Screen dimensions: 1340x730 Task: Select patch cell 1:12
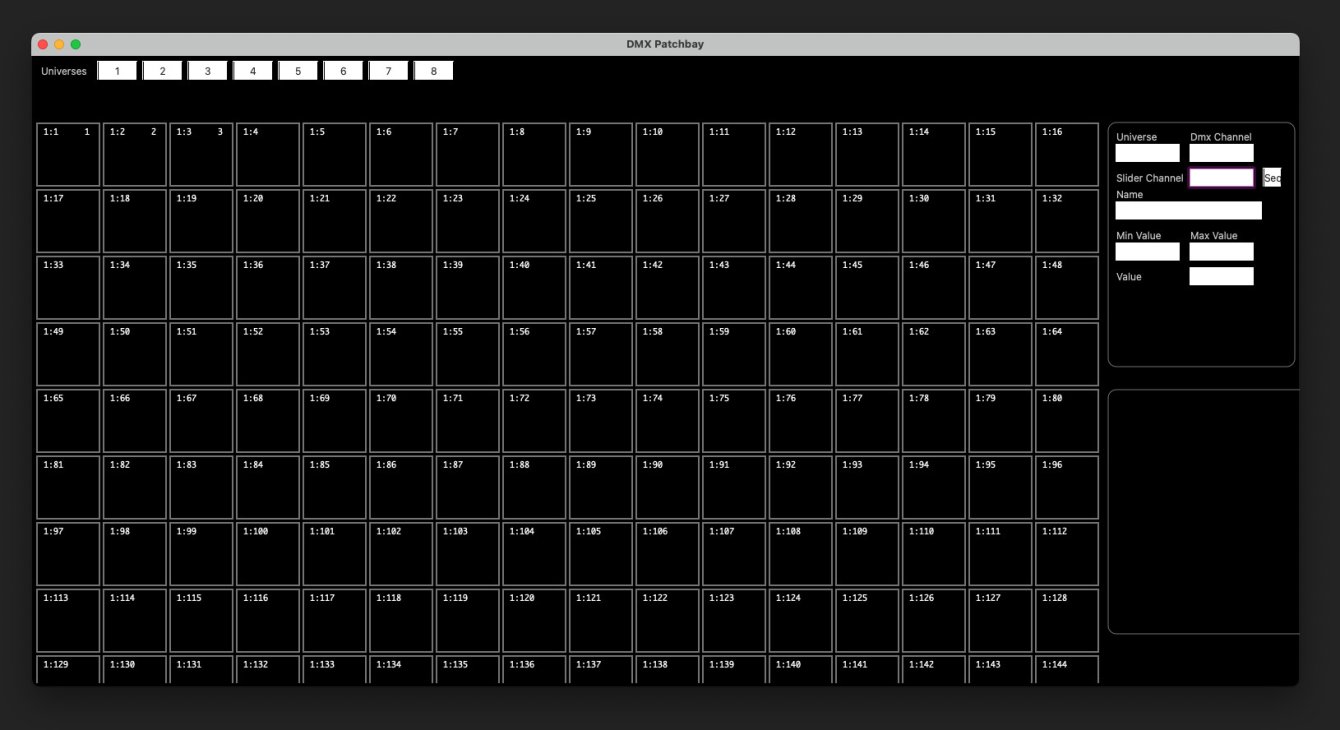(x=800, y=154)
